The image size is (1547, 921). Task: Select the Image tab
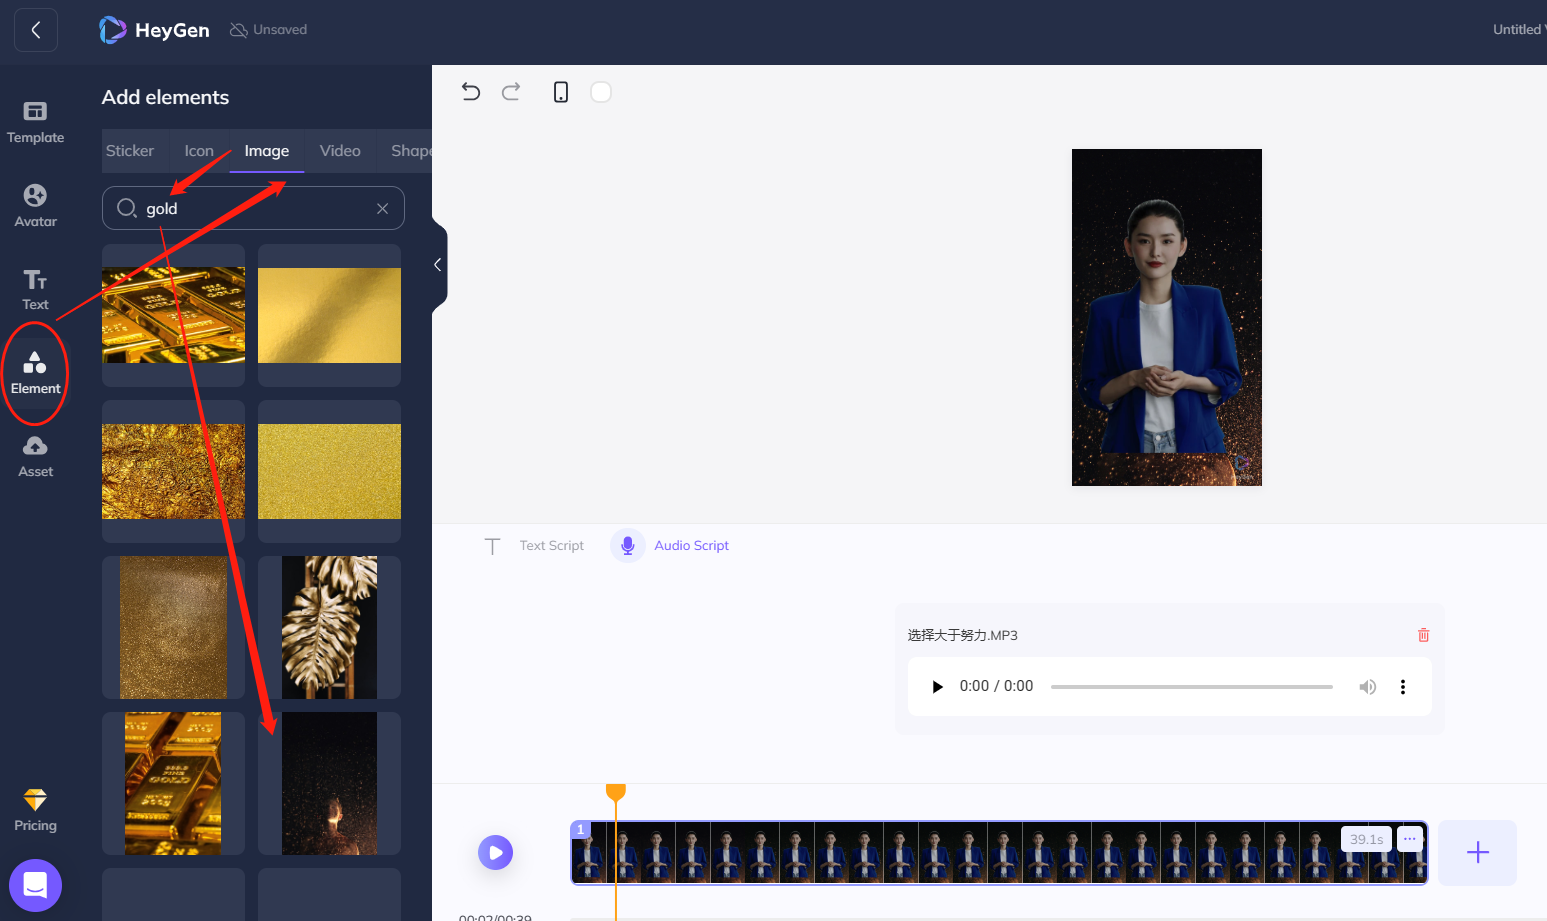tap(267, 151)
